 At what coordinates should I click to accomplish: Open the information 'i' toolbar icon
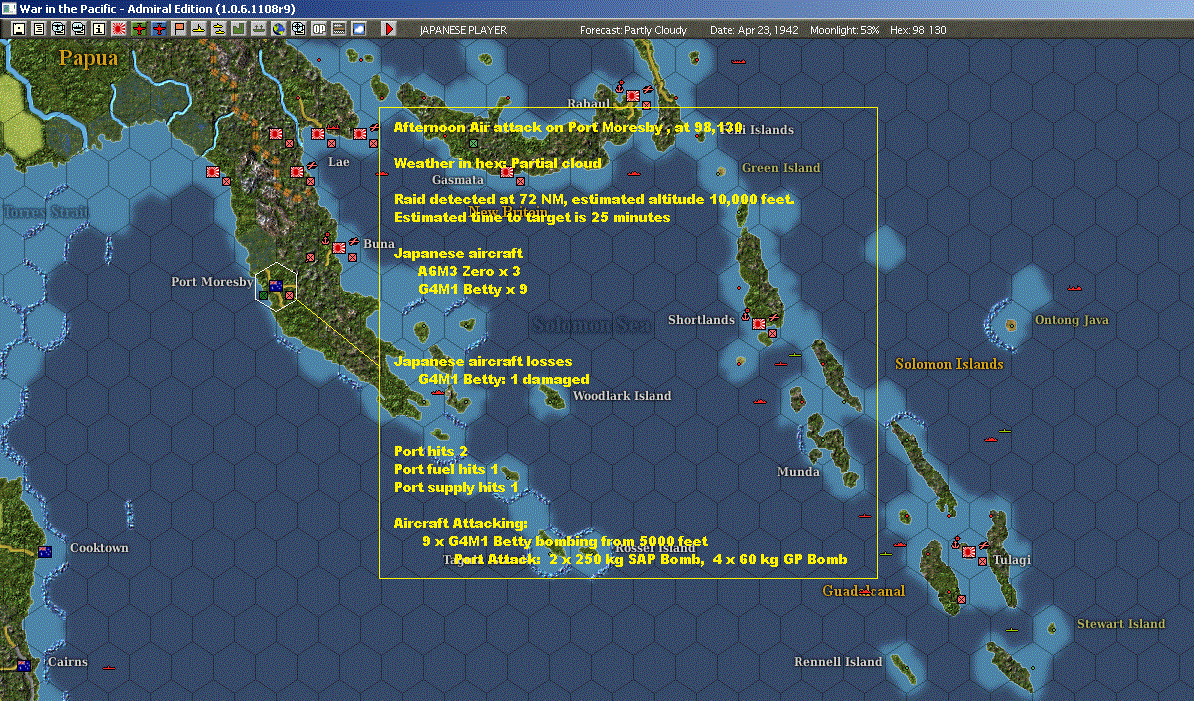(98, 29)
